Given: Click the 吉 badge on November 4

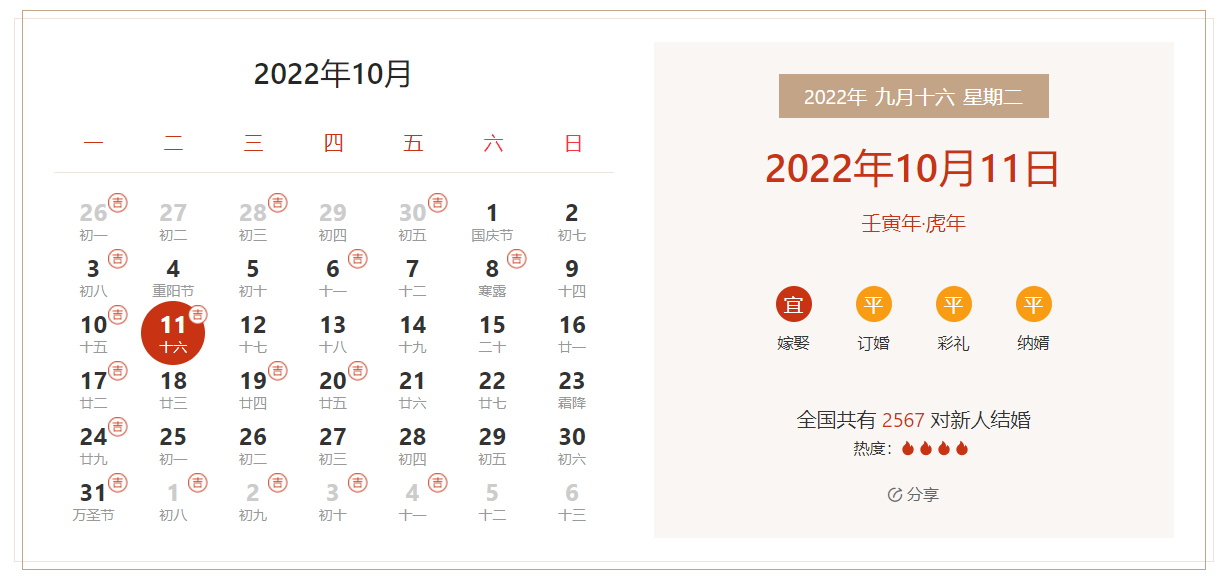Looking at the screenshot, I should tap(438, 483).
